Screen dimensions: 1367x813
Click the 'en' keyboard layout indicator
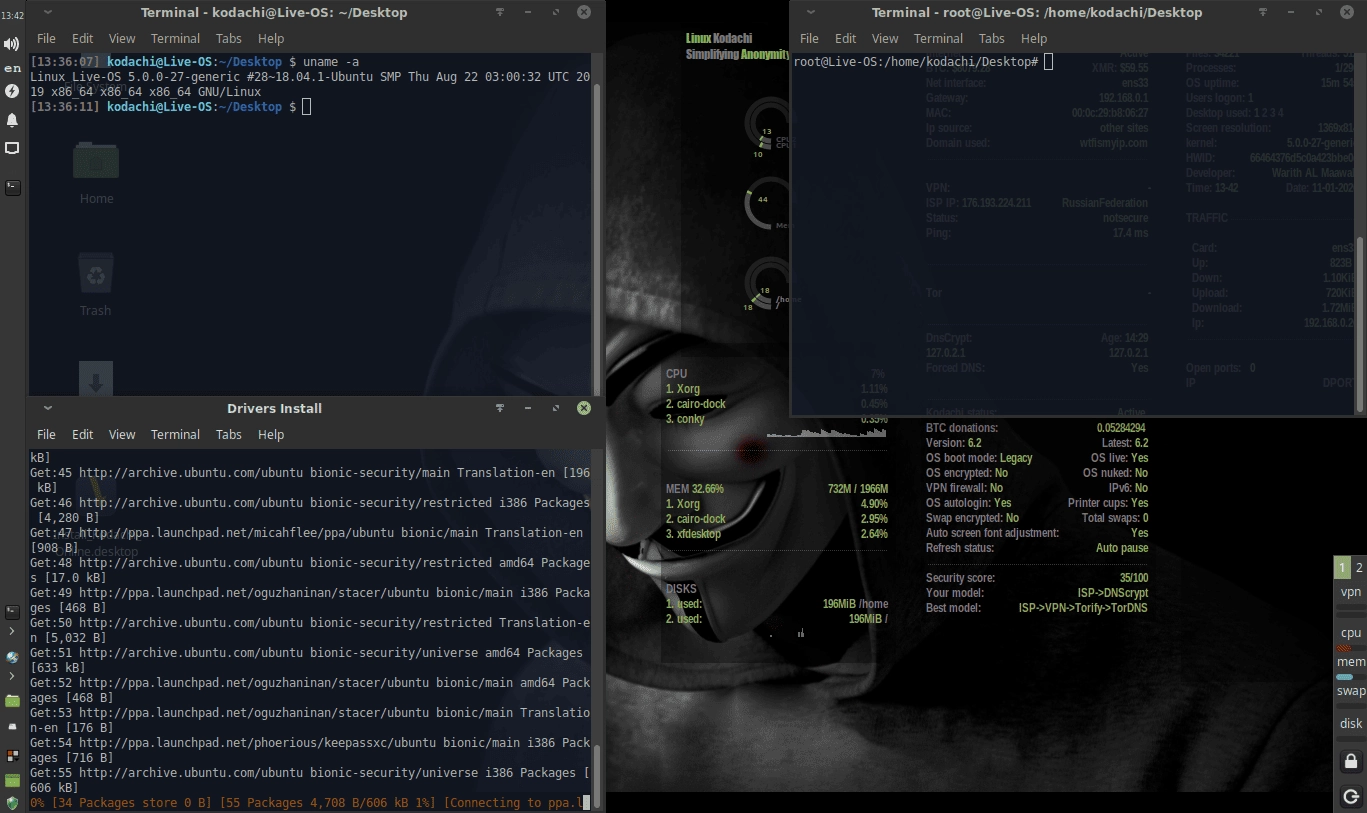12,68
